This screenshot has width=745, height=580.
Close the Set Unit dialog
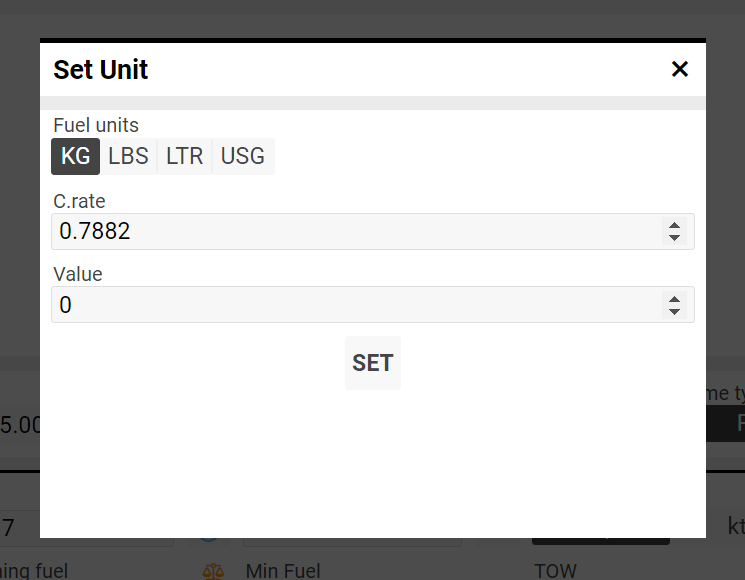tap(680, 69)
